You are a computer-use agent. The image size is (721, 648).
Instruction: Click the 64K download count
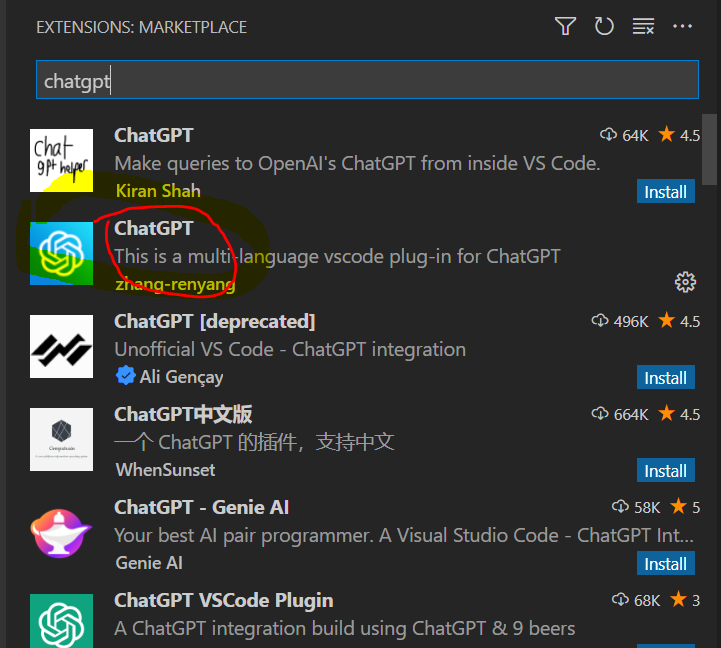click(624, 136)
